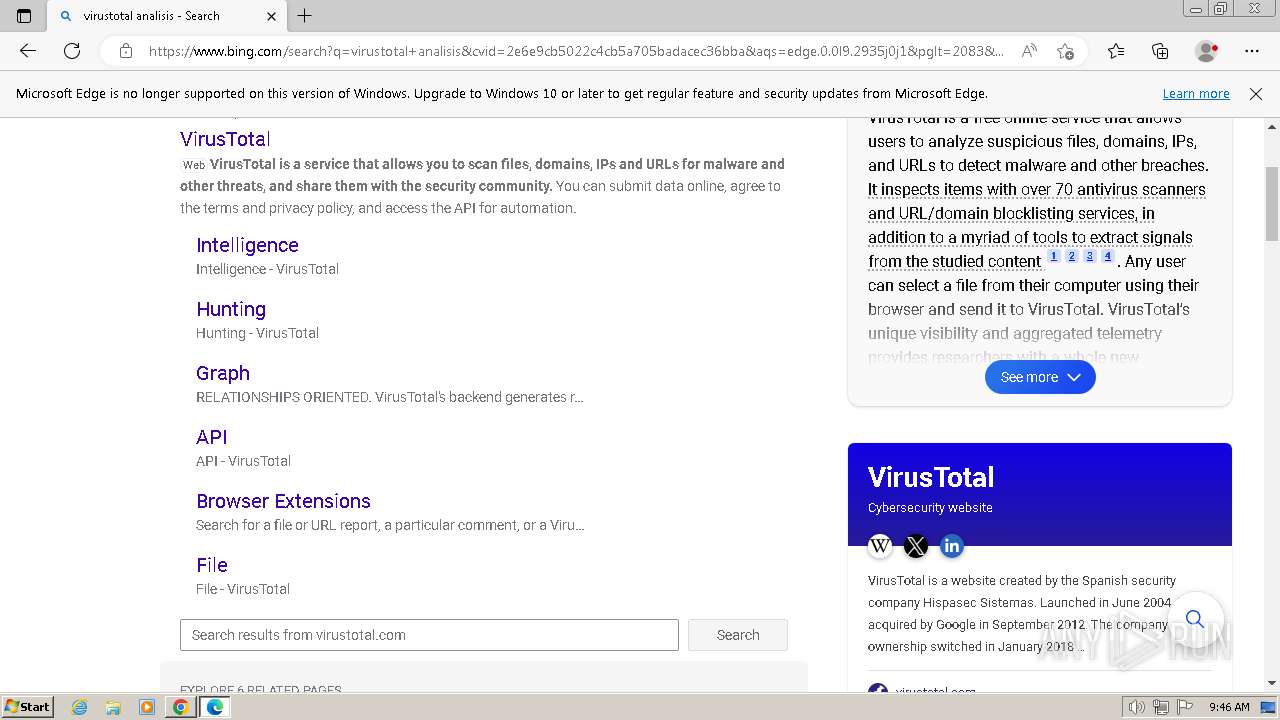Open the Favorites list icon
This screenshot has height=720, width=1280.
(1116, 51)
